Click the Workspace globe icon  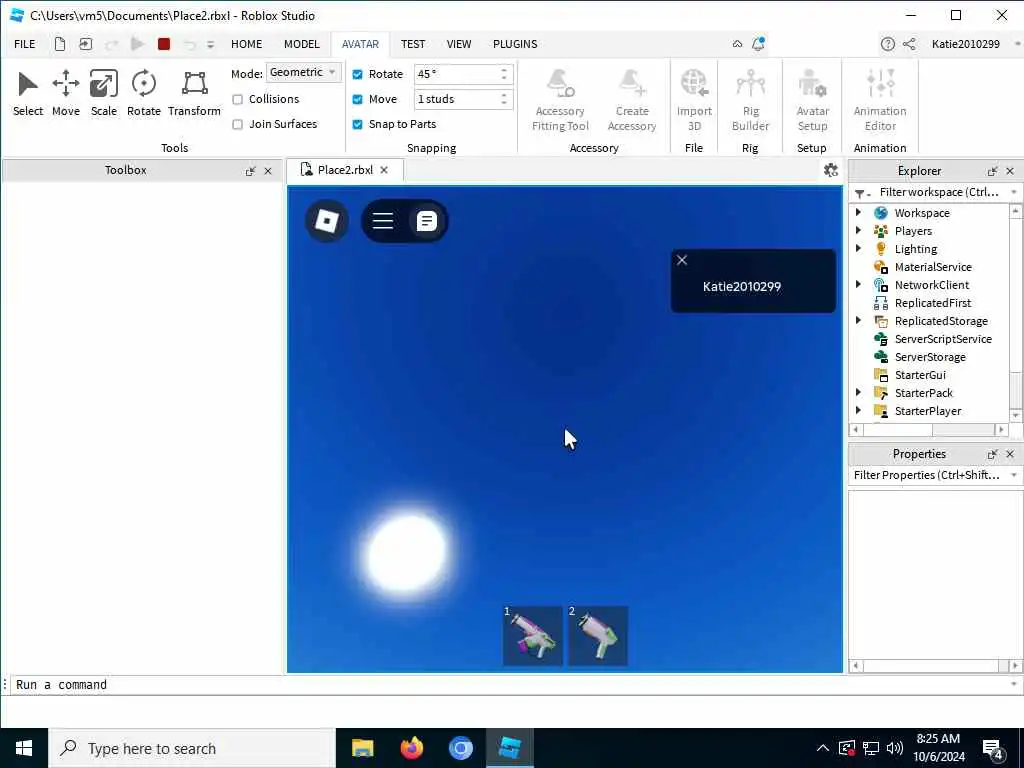[881, 213]
